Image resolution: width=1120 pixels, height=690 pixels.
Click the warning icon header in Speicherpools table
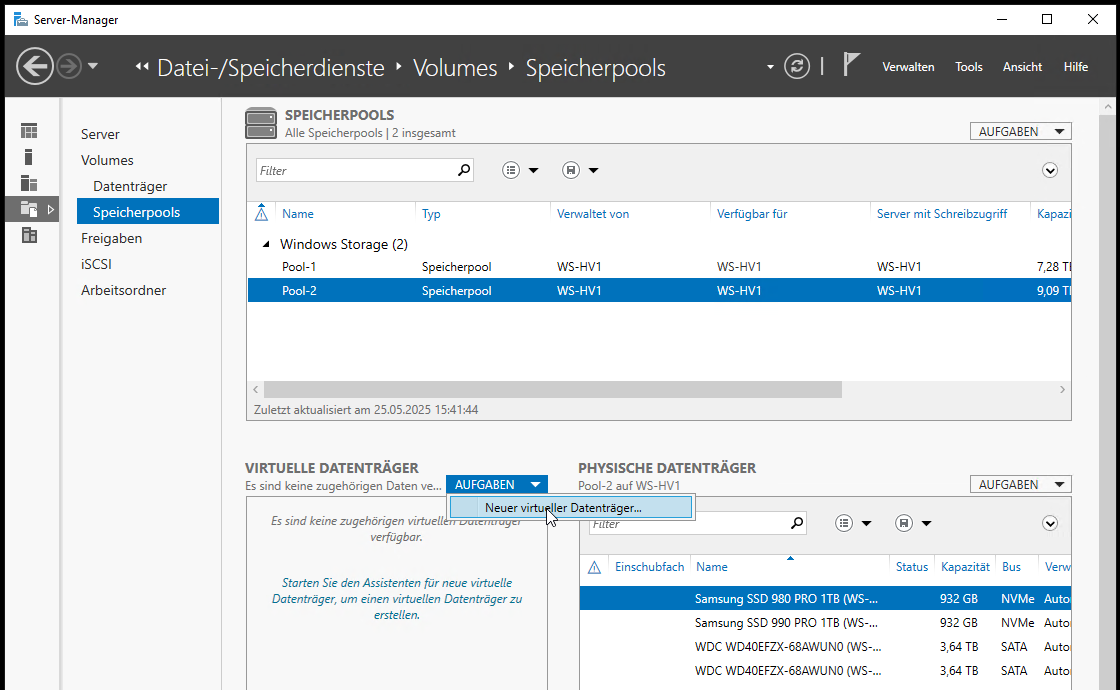coord(261,213)
